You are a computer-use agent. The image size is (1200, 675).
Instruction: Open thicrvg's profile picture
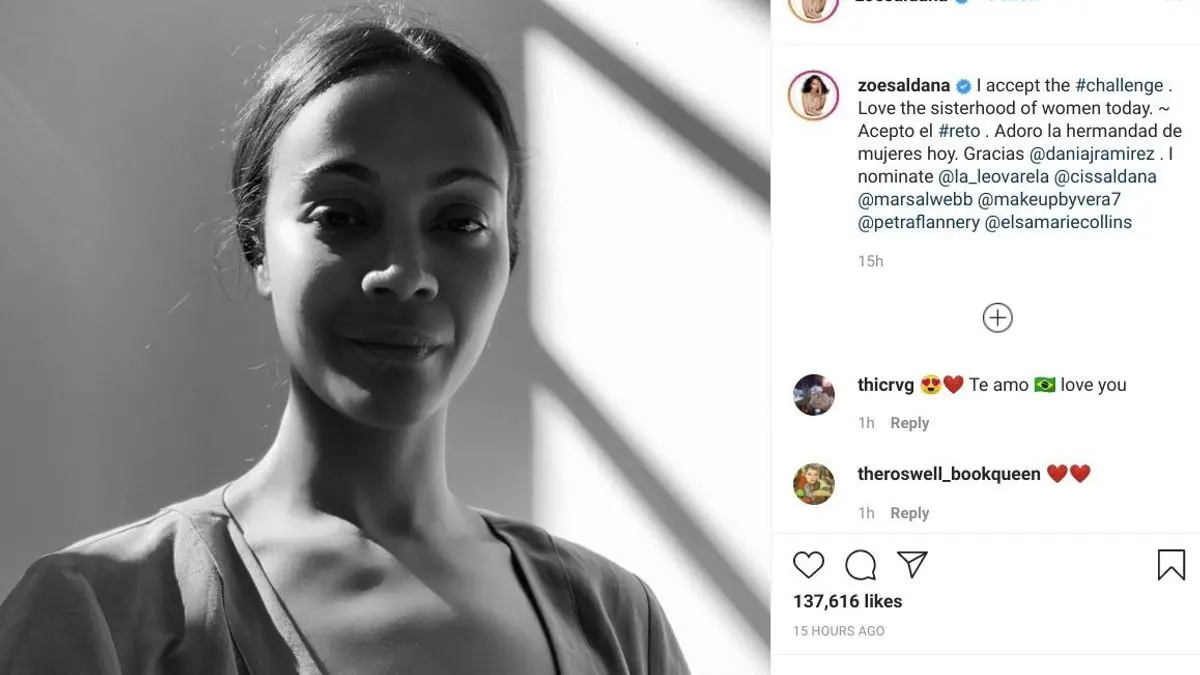(813, 395)
